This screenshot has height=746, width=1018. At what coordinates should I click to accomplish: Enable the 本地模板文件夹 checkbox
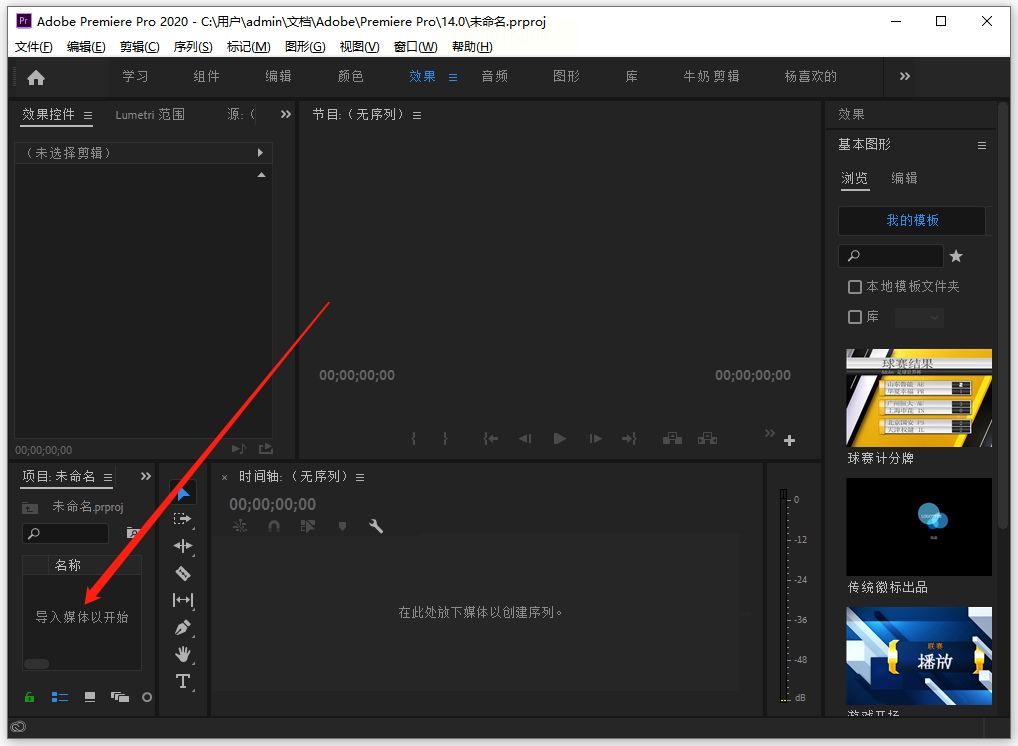coord(855,287)
